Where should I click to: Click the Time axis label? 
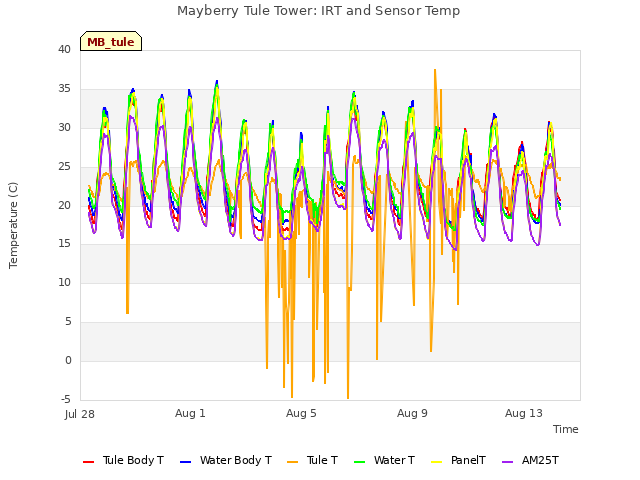click(566, 429)
